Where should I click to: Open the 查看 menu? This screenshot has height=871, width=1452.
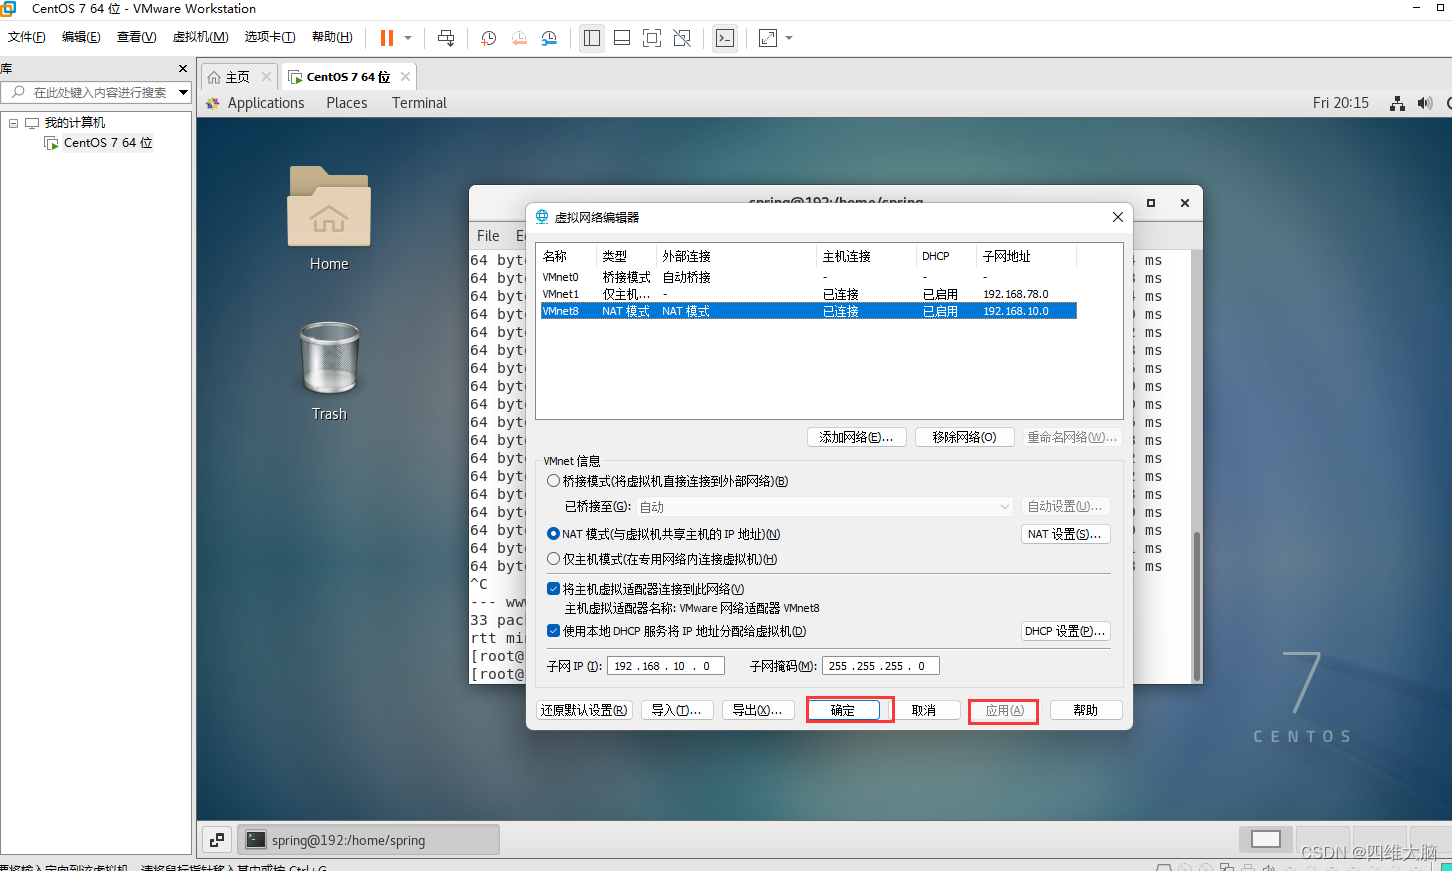pos(136,37)
